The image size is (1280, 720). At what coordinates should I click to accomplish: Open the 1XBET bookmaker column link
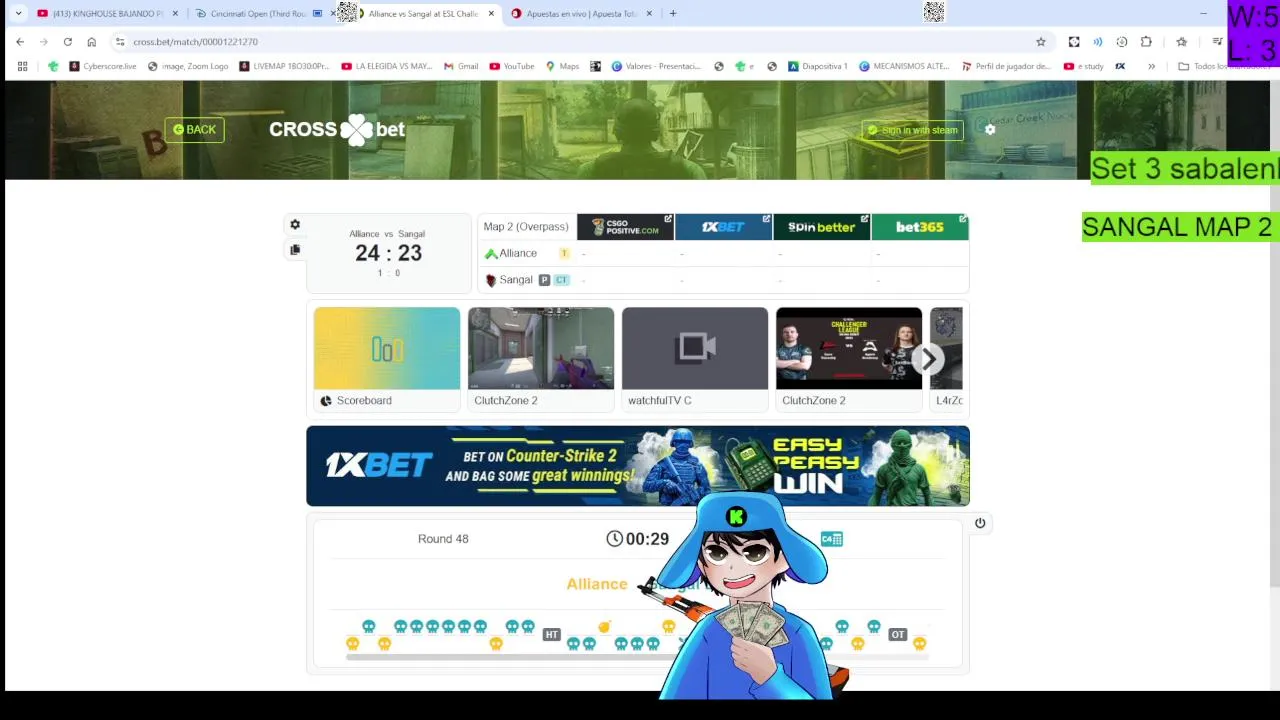[723, 227]
